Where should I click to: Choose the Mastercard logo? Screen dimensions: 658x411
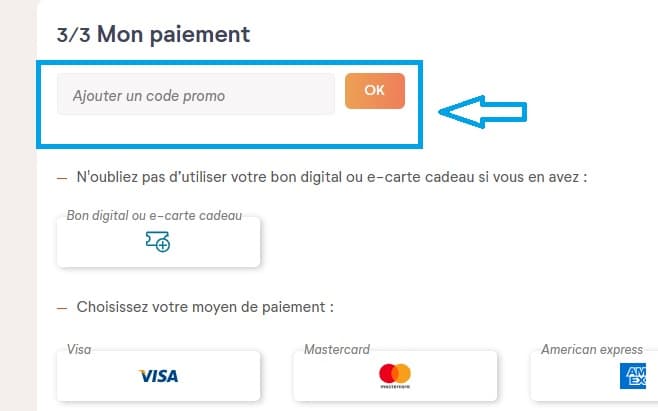tap(395, 376)
